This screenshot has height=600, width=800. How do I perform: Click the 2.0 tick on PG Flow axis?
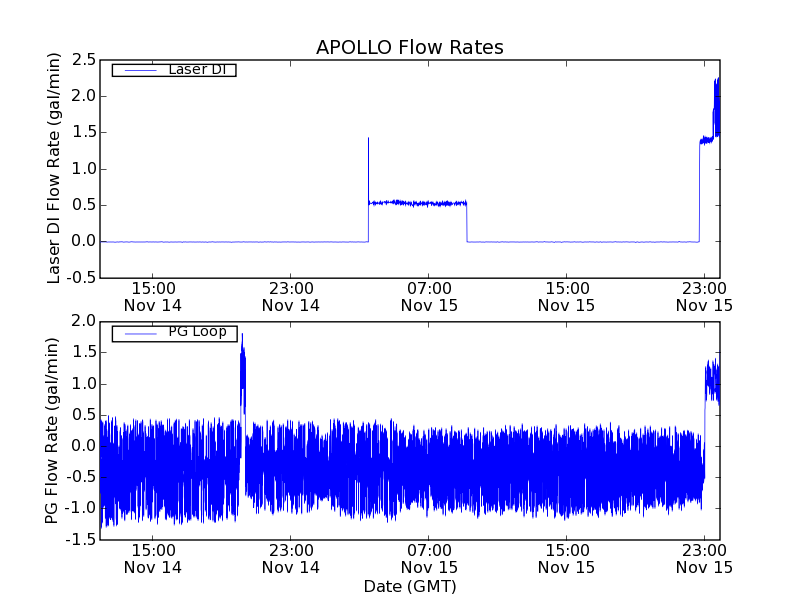tap(84, 321)
